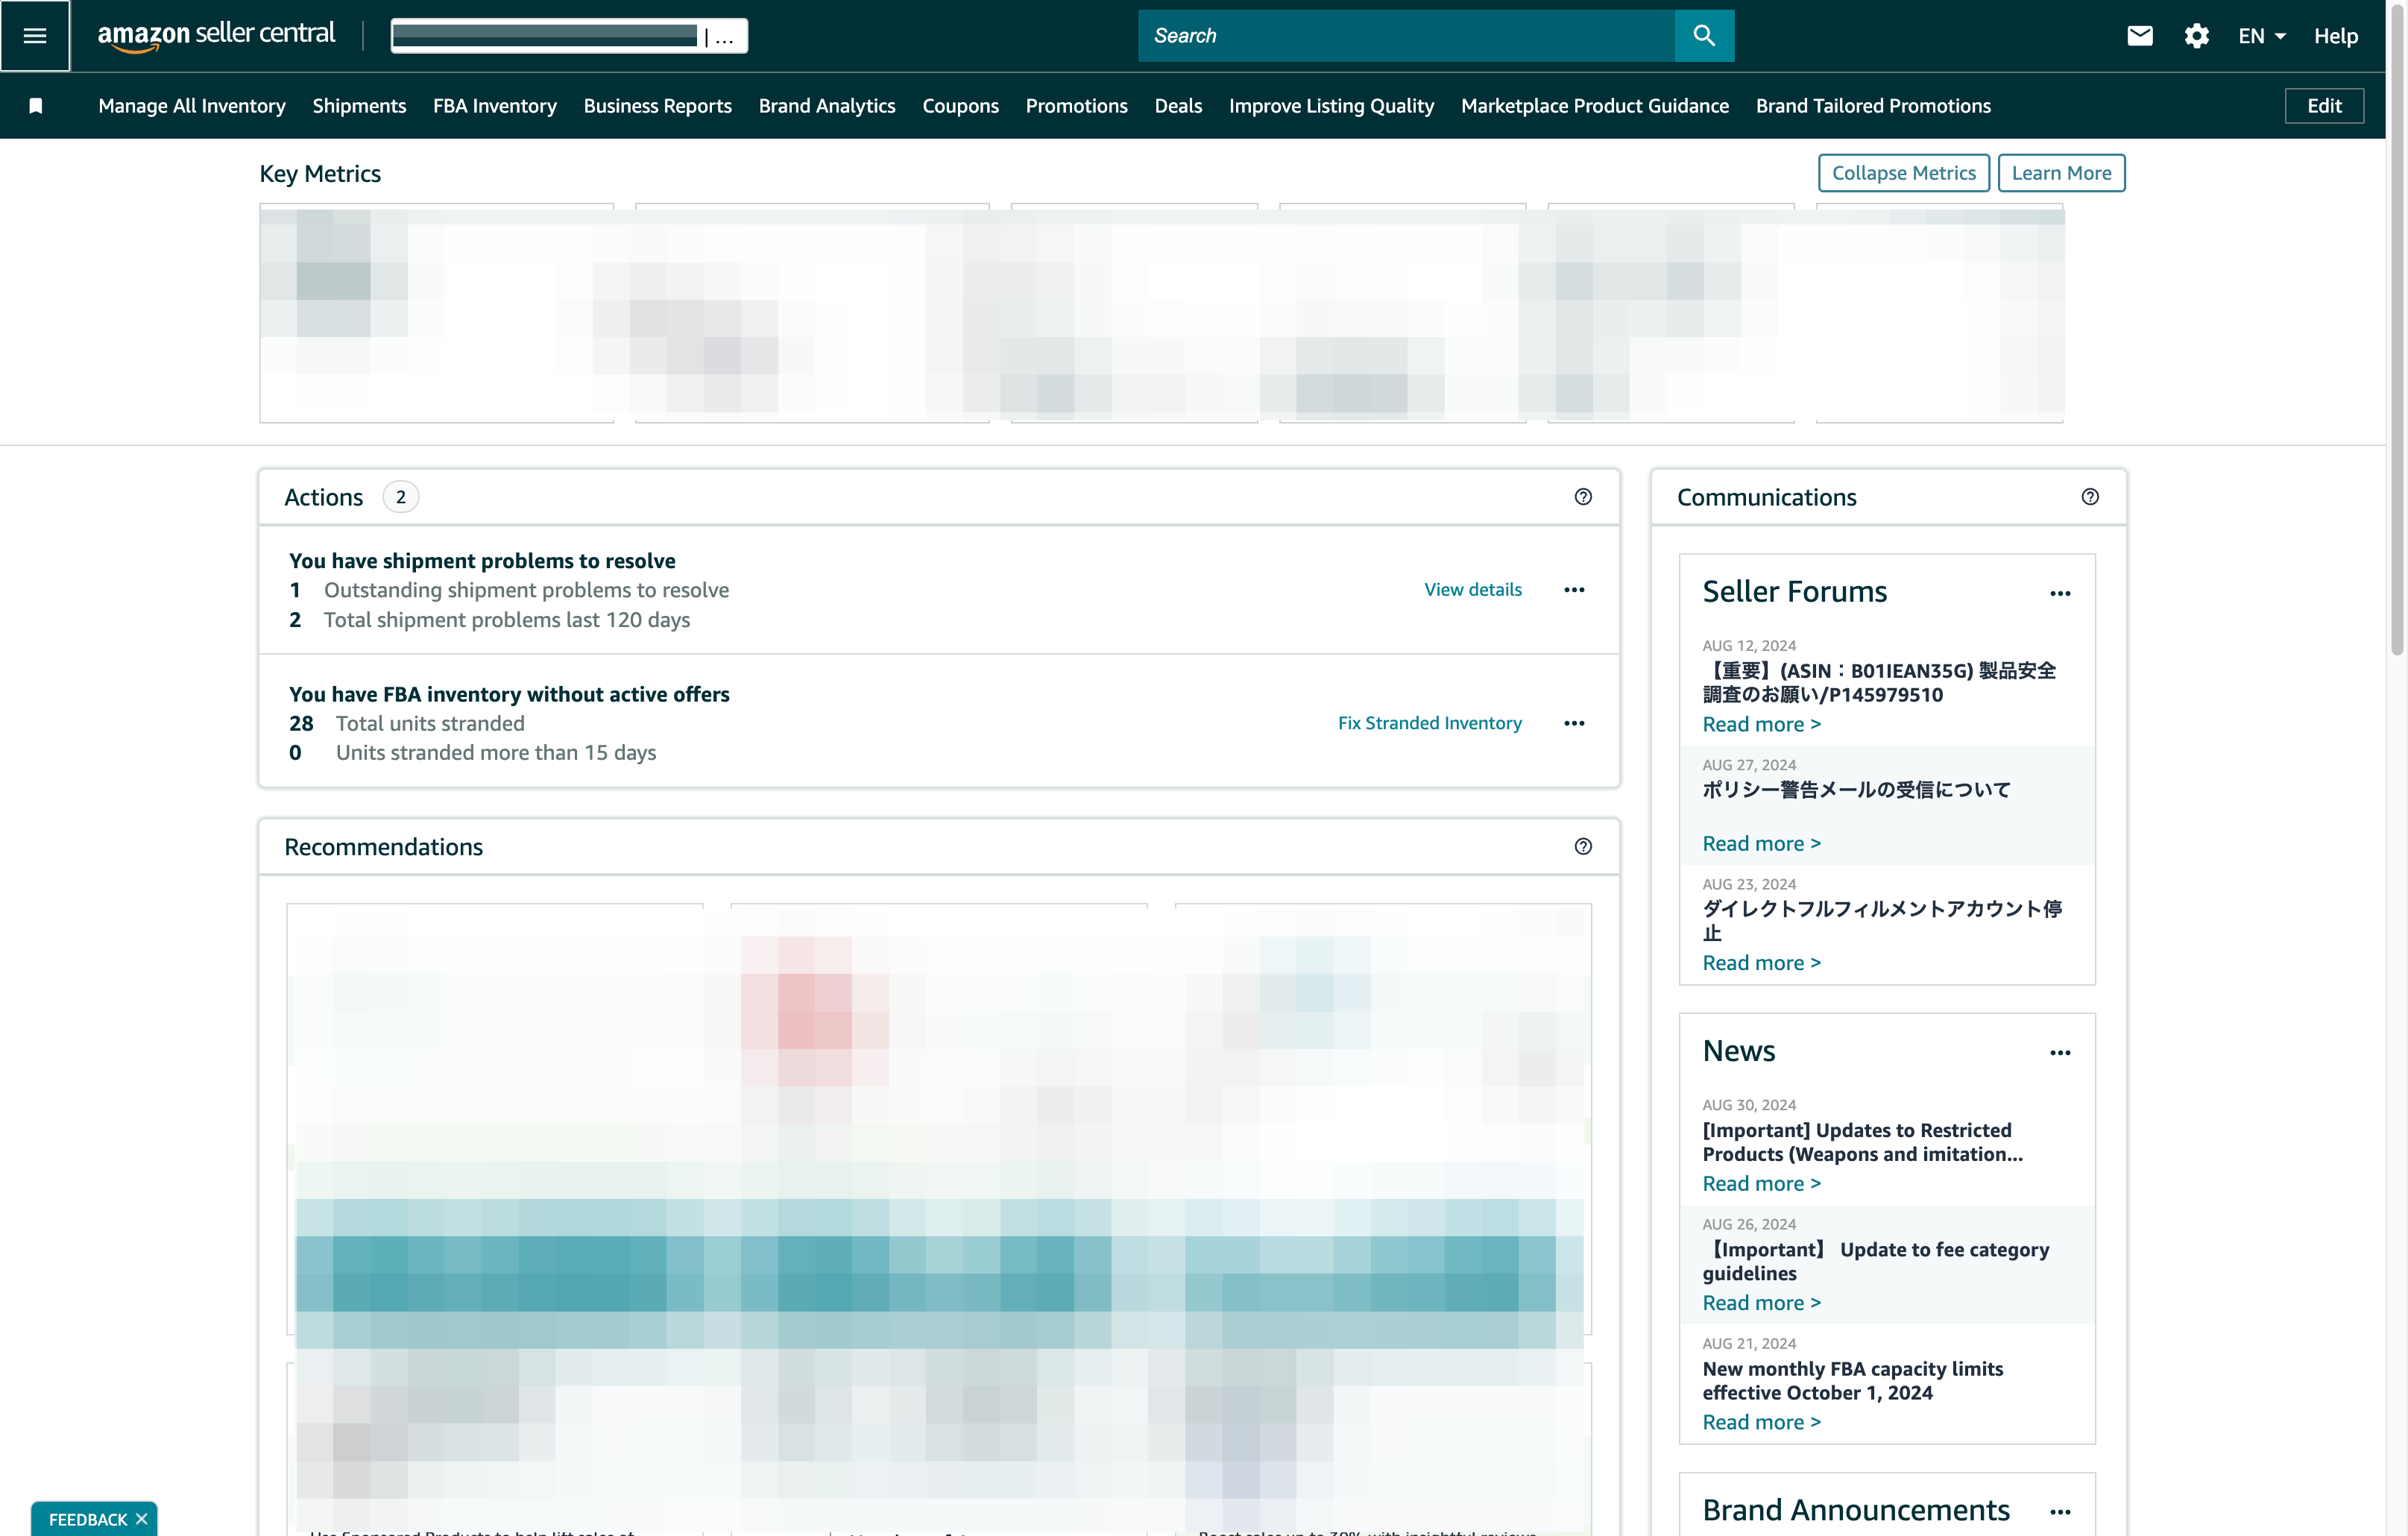Close the Feedback tab with X
The image size is (2408, 1536).
[142, 1519]
